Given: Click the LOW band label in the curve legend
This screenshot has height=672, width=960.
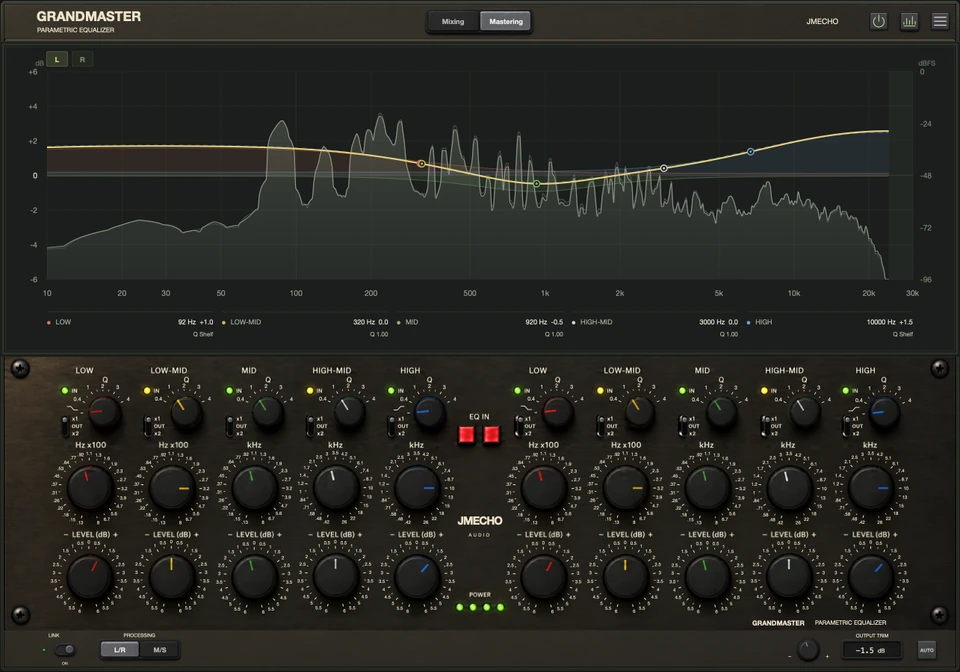Looking at the screenshot, I should (63, 322).
